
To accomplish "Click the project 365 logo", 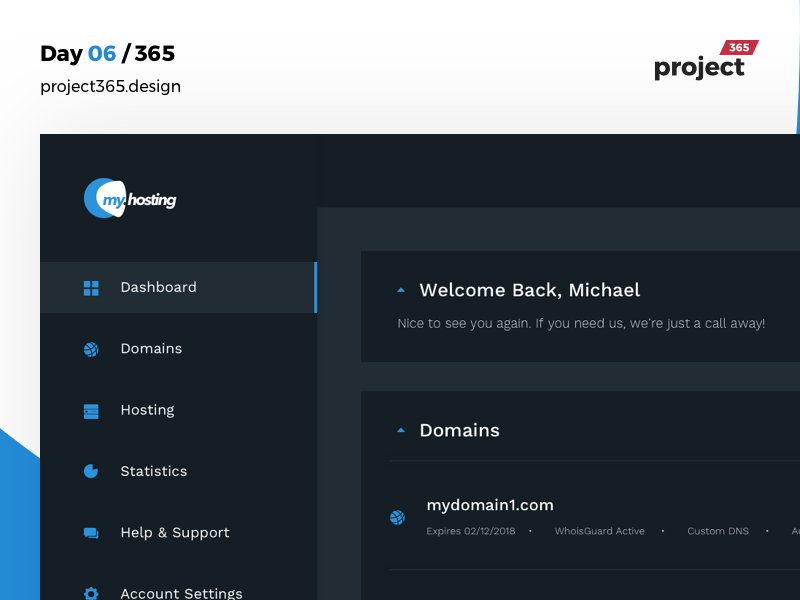I will pyautogui.click(x=706, y=60).
